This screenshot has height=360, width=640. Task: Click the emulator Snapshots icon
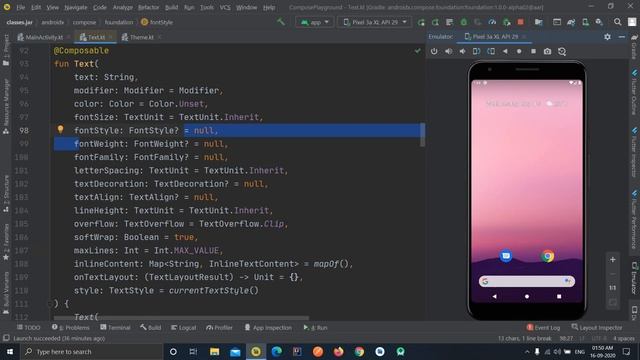point(562,51)
